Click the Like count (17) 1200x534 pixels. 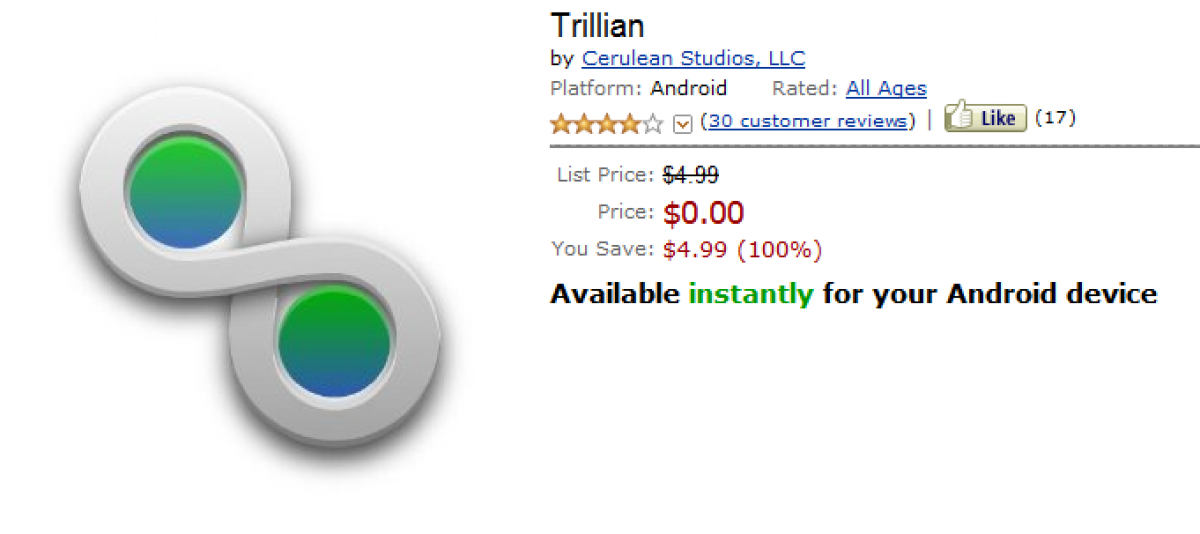(x=1055, y=118)
